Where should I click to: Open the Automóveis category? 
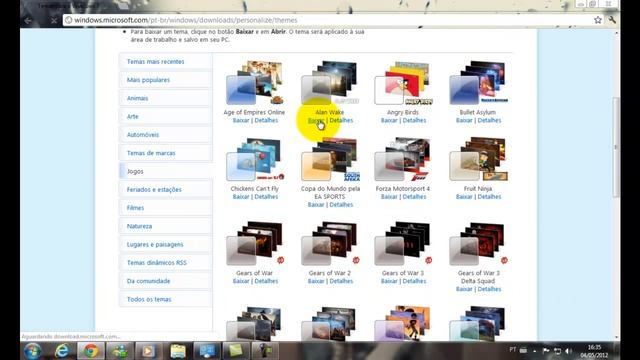click(x=143, y=135)
